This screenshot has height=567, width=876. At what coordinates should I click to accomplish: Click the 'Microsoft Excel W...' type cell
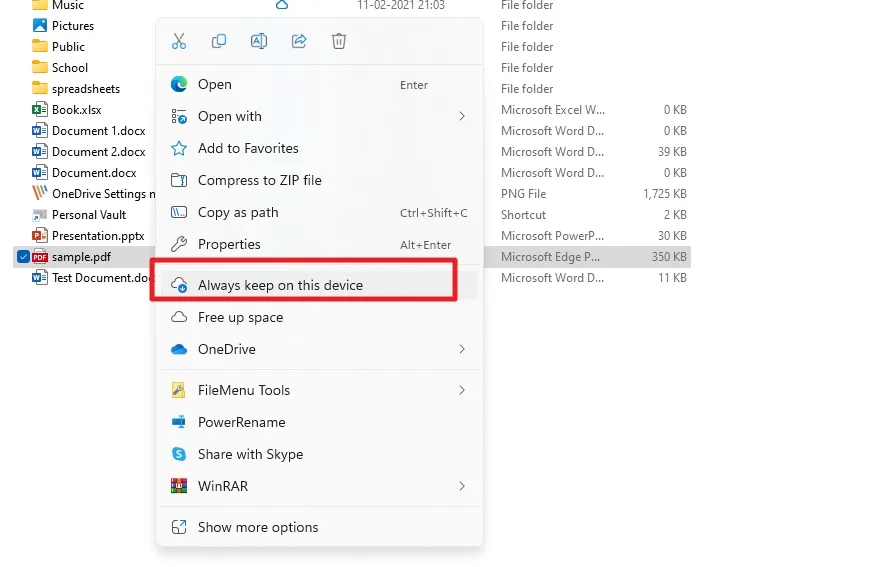click(553, 109)
